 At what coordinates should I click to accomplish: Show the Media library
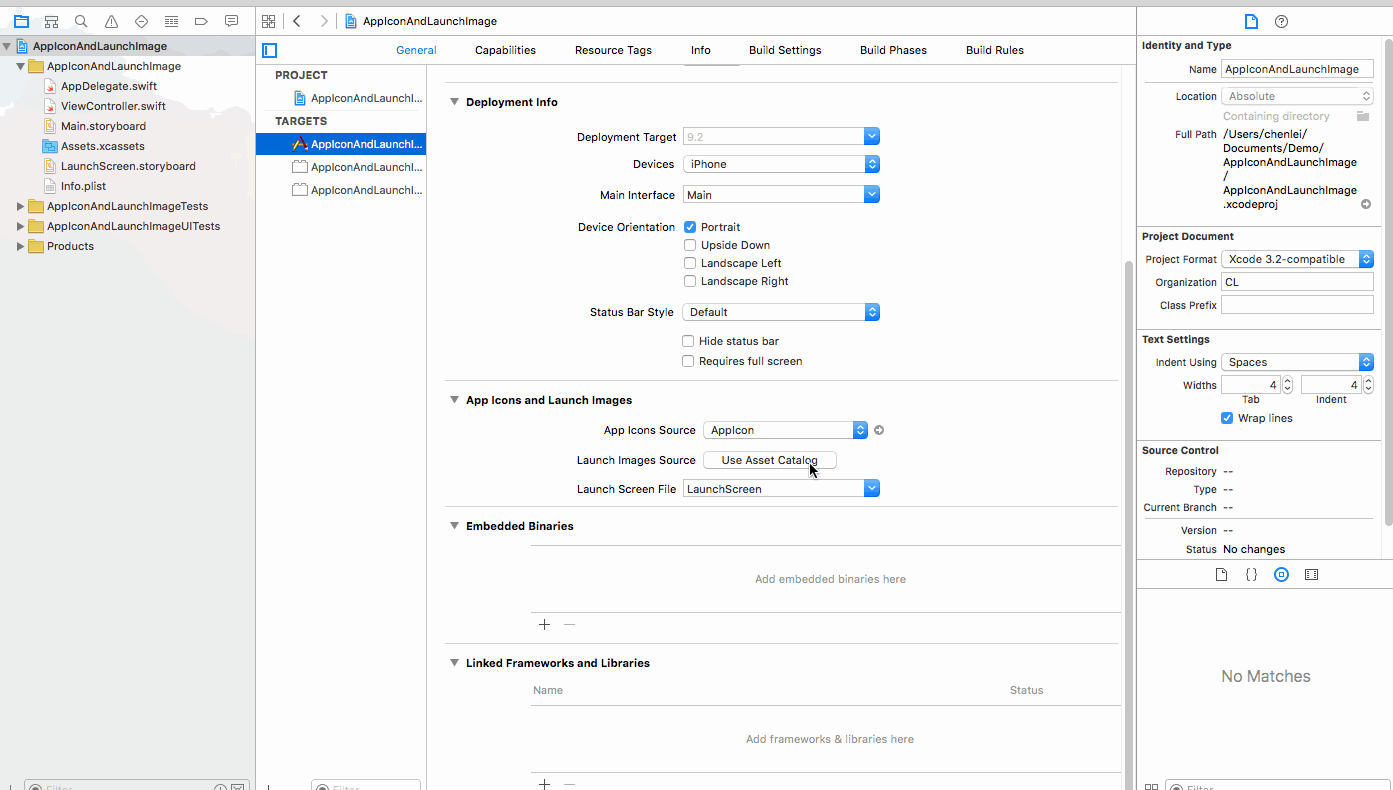(x=1311, y=575)
